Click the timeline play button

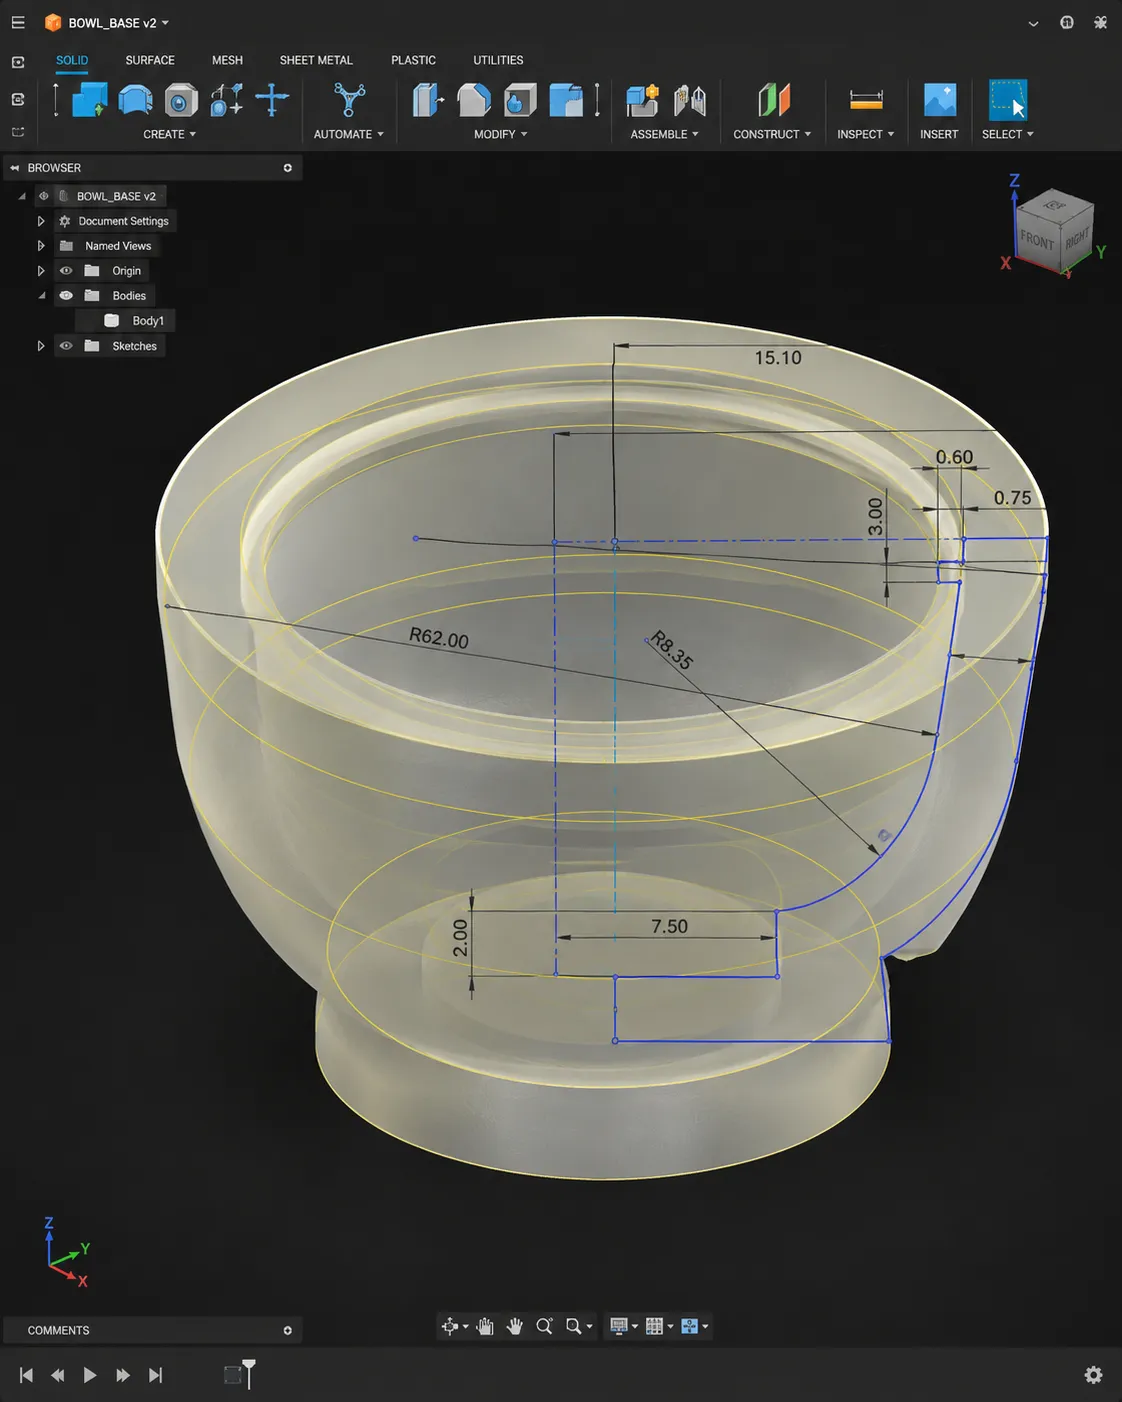tap(90, 1375)
